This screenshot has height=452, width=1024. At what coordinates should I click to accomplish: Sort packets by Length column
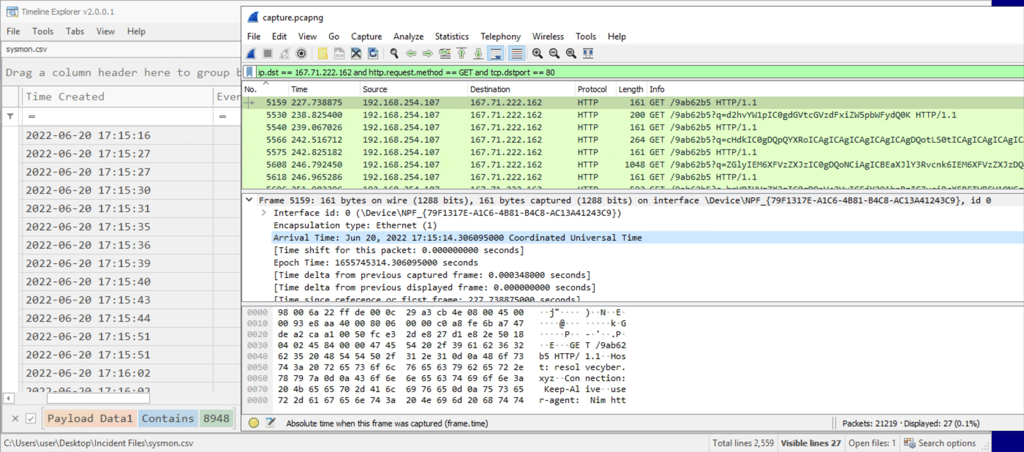tap(630, 89)
